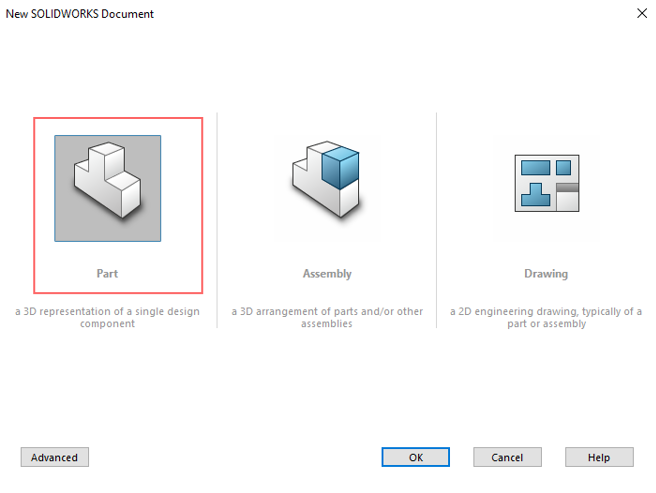Click the '2D engineering drawing' description
The height and width of the screenshot is (493, 656).
546,317
